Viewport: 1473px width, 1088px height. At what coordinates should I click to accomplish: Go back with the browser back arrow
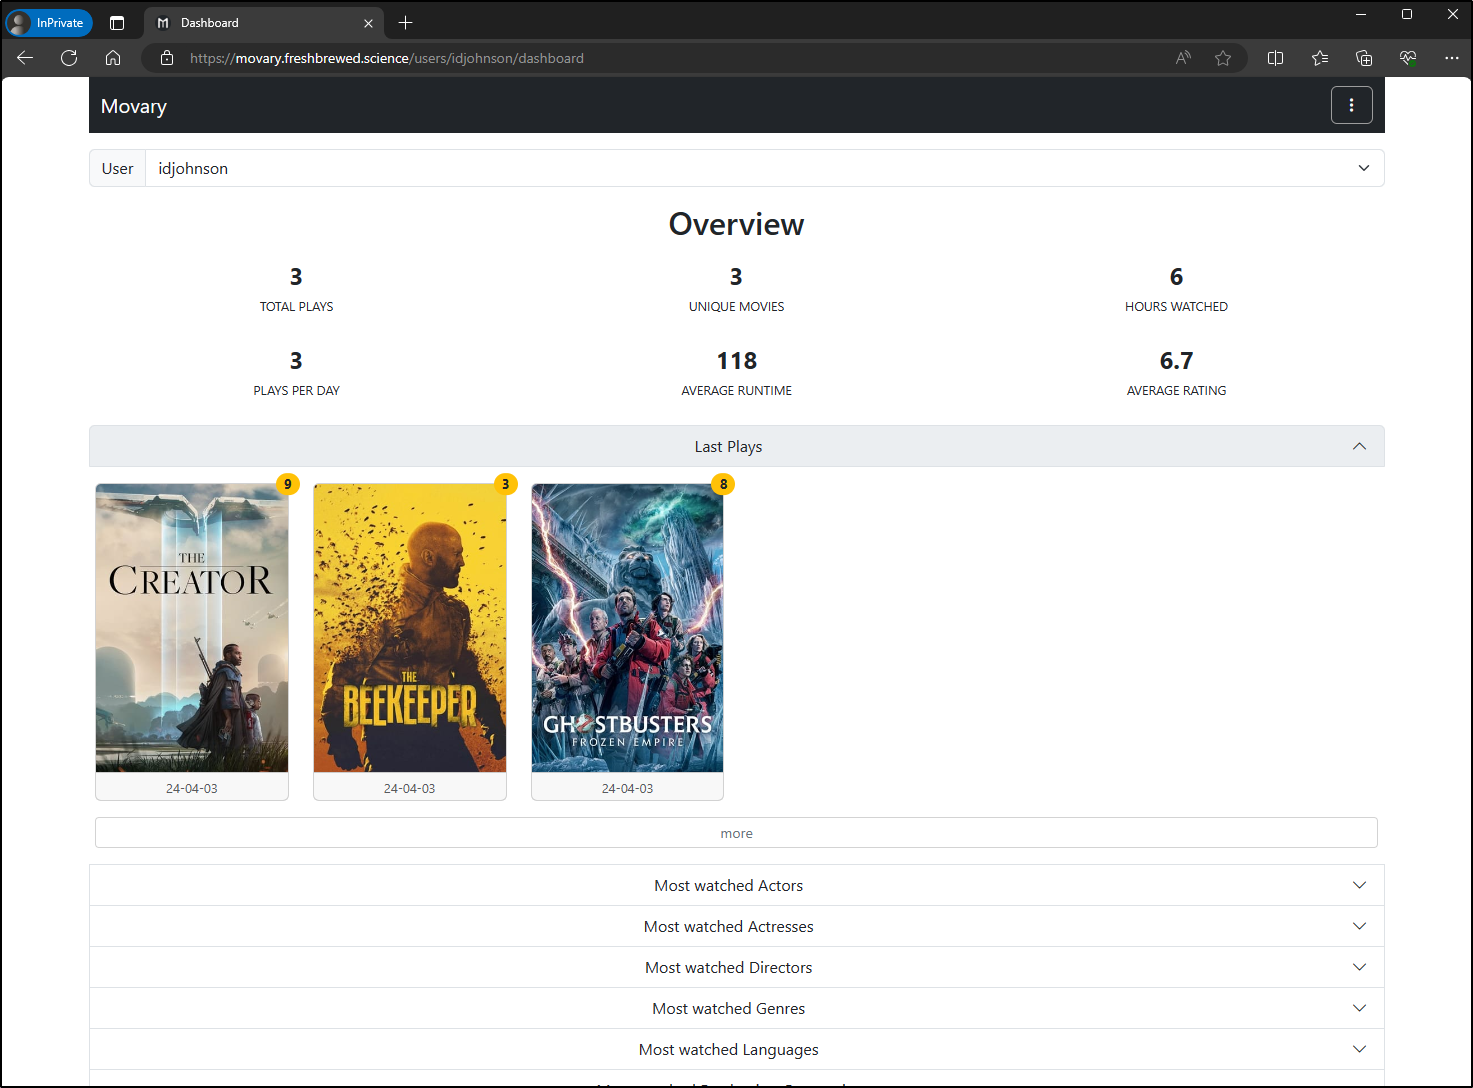pyautogui.click(x=25, y=58)
